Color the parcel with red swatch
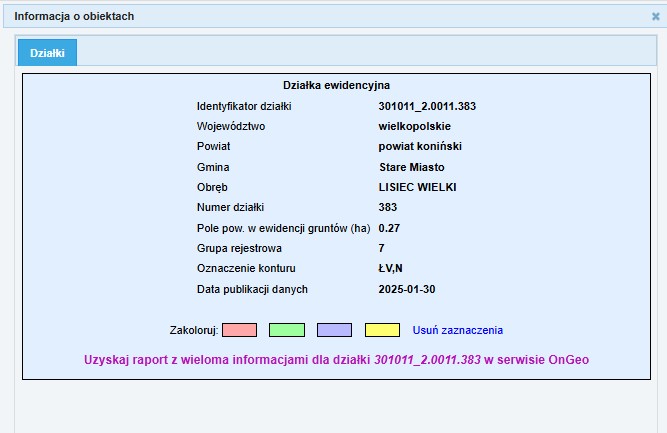The height and width of the screenshot is (433, 667). click(x=239, y=330)
